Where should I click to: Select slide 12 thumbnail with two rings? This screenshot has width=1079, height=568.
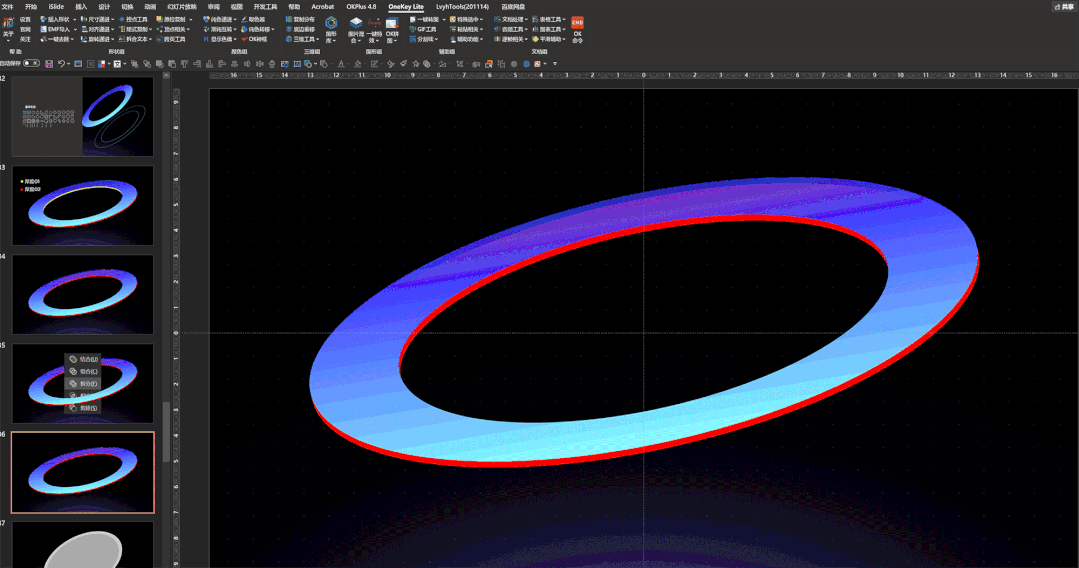coord(83,116)
